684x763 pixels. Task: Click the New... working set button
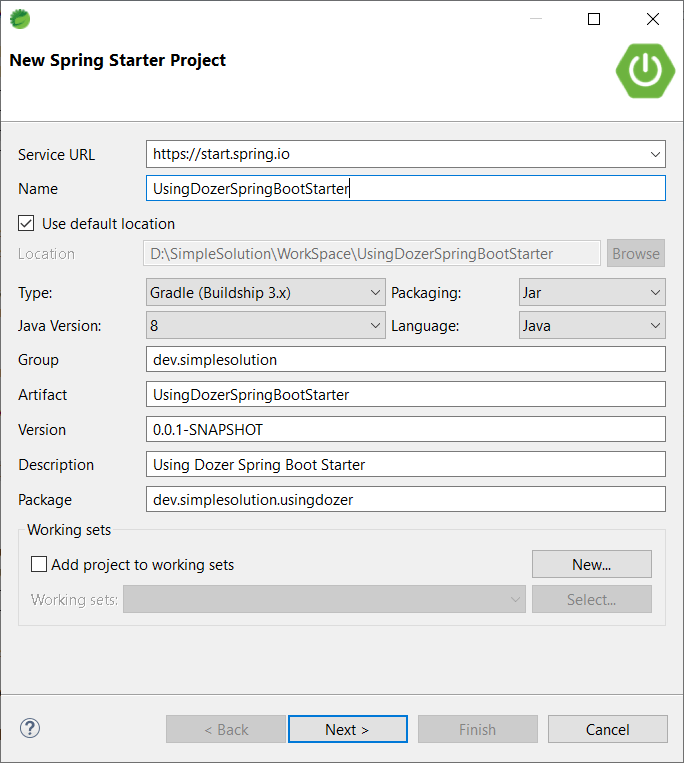click(x=592, y=564)
